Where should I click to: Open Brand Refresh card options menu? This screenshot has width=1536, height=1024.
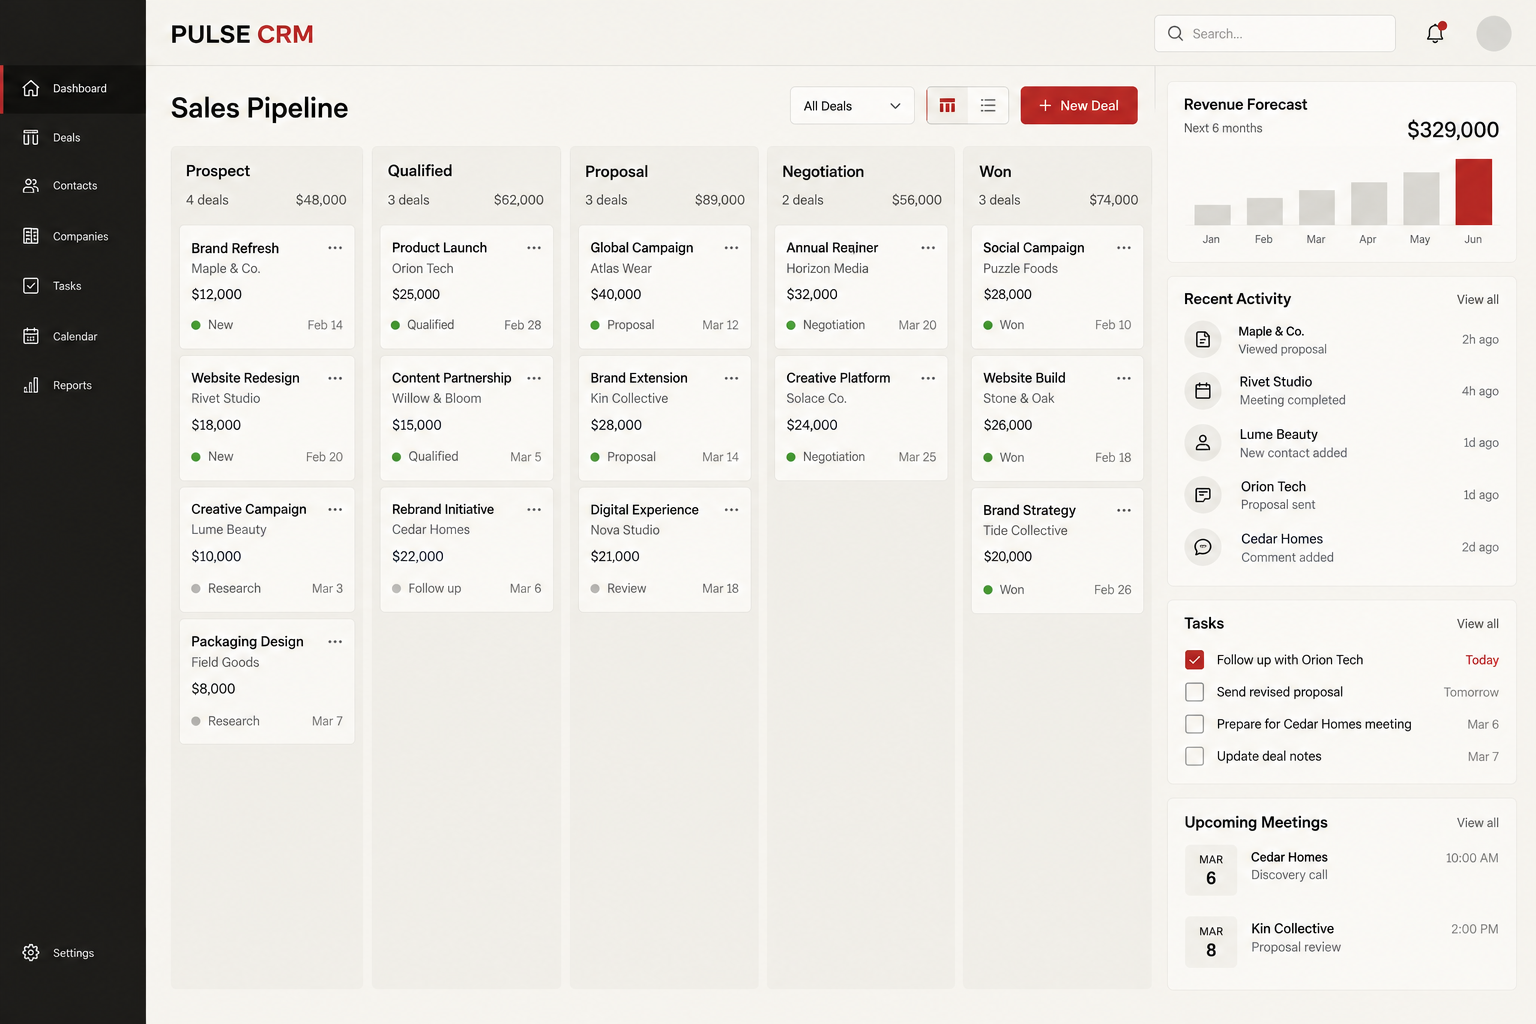point(335,248)
